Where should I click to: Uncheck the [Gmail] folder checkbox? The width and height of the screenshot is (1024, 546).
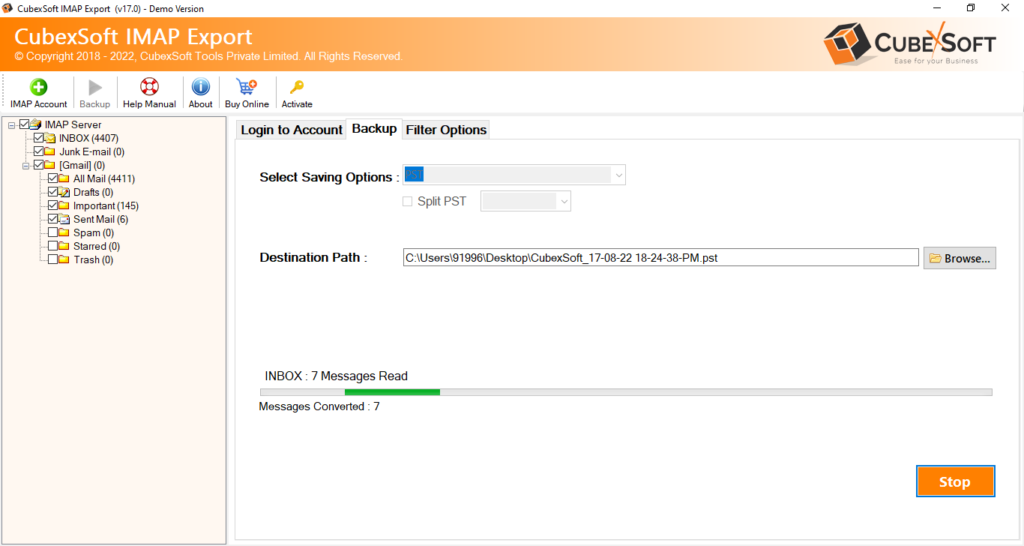(39, 165)
